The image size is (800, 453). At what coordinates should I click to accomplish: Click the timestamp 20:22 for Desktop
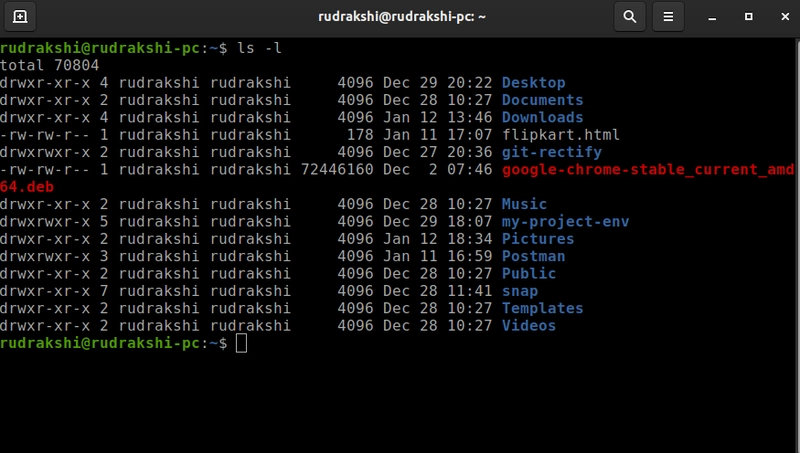click(x=469, y=83)
